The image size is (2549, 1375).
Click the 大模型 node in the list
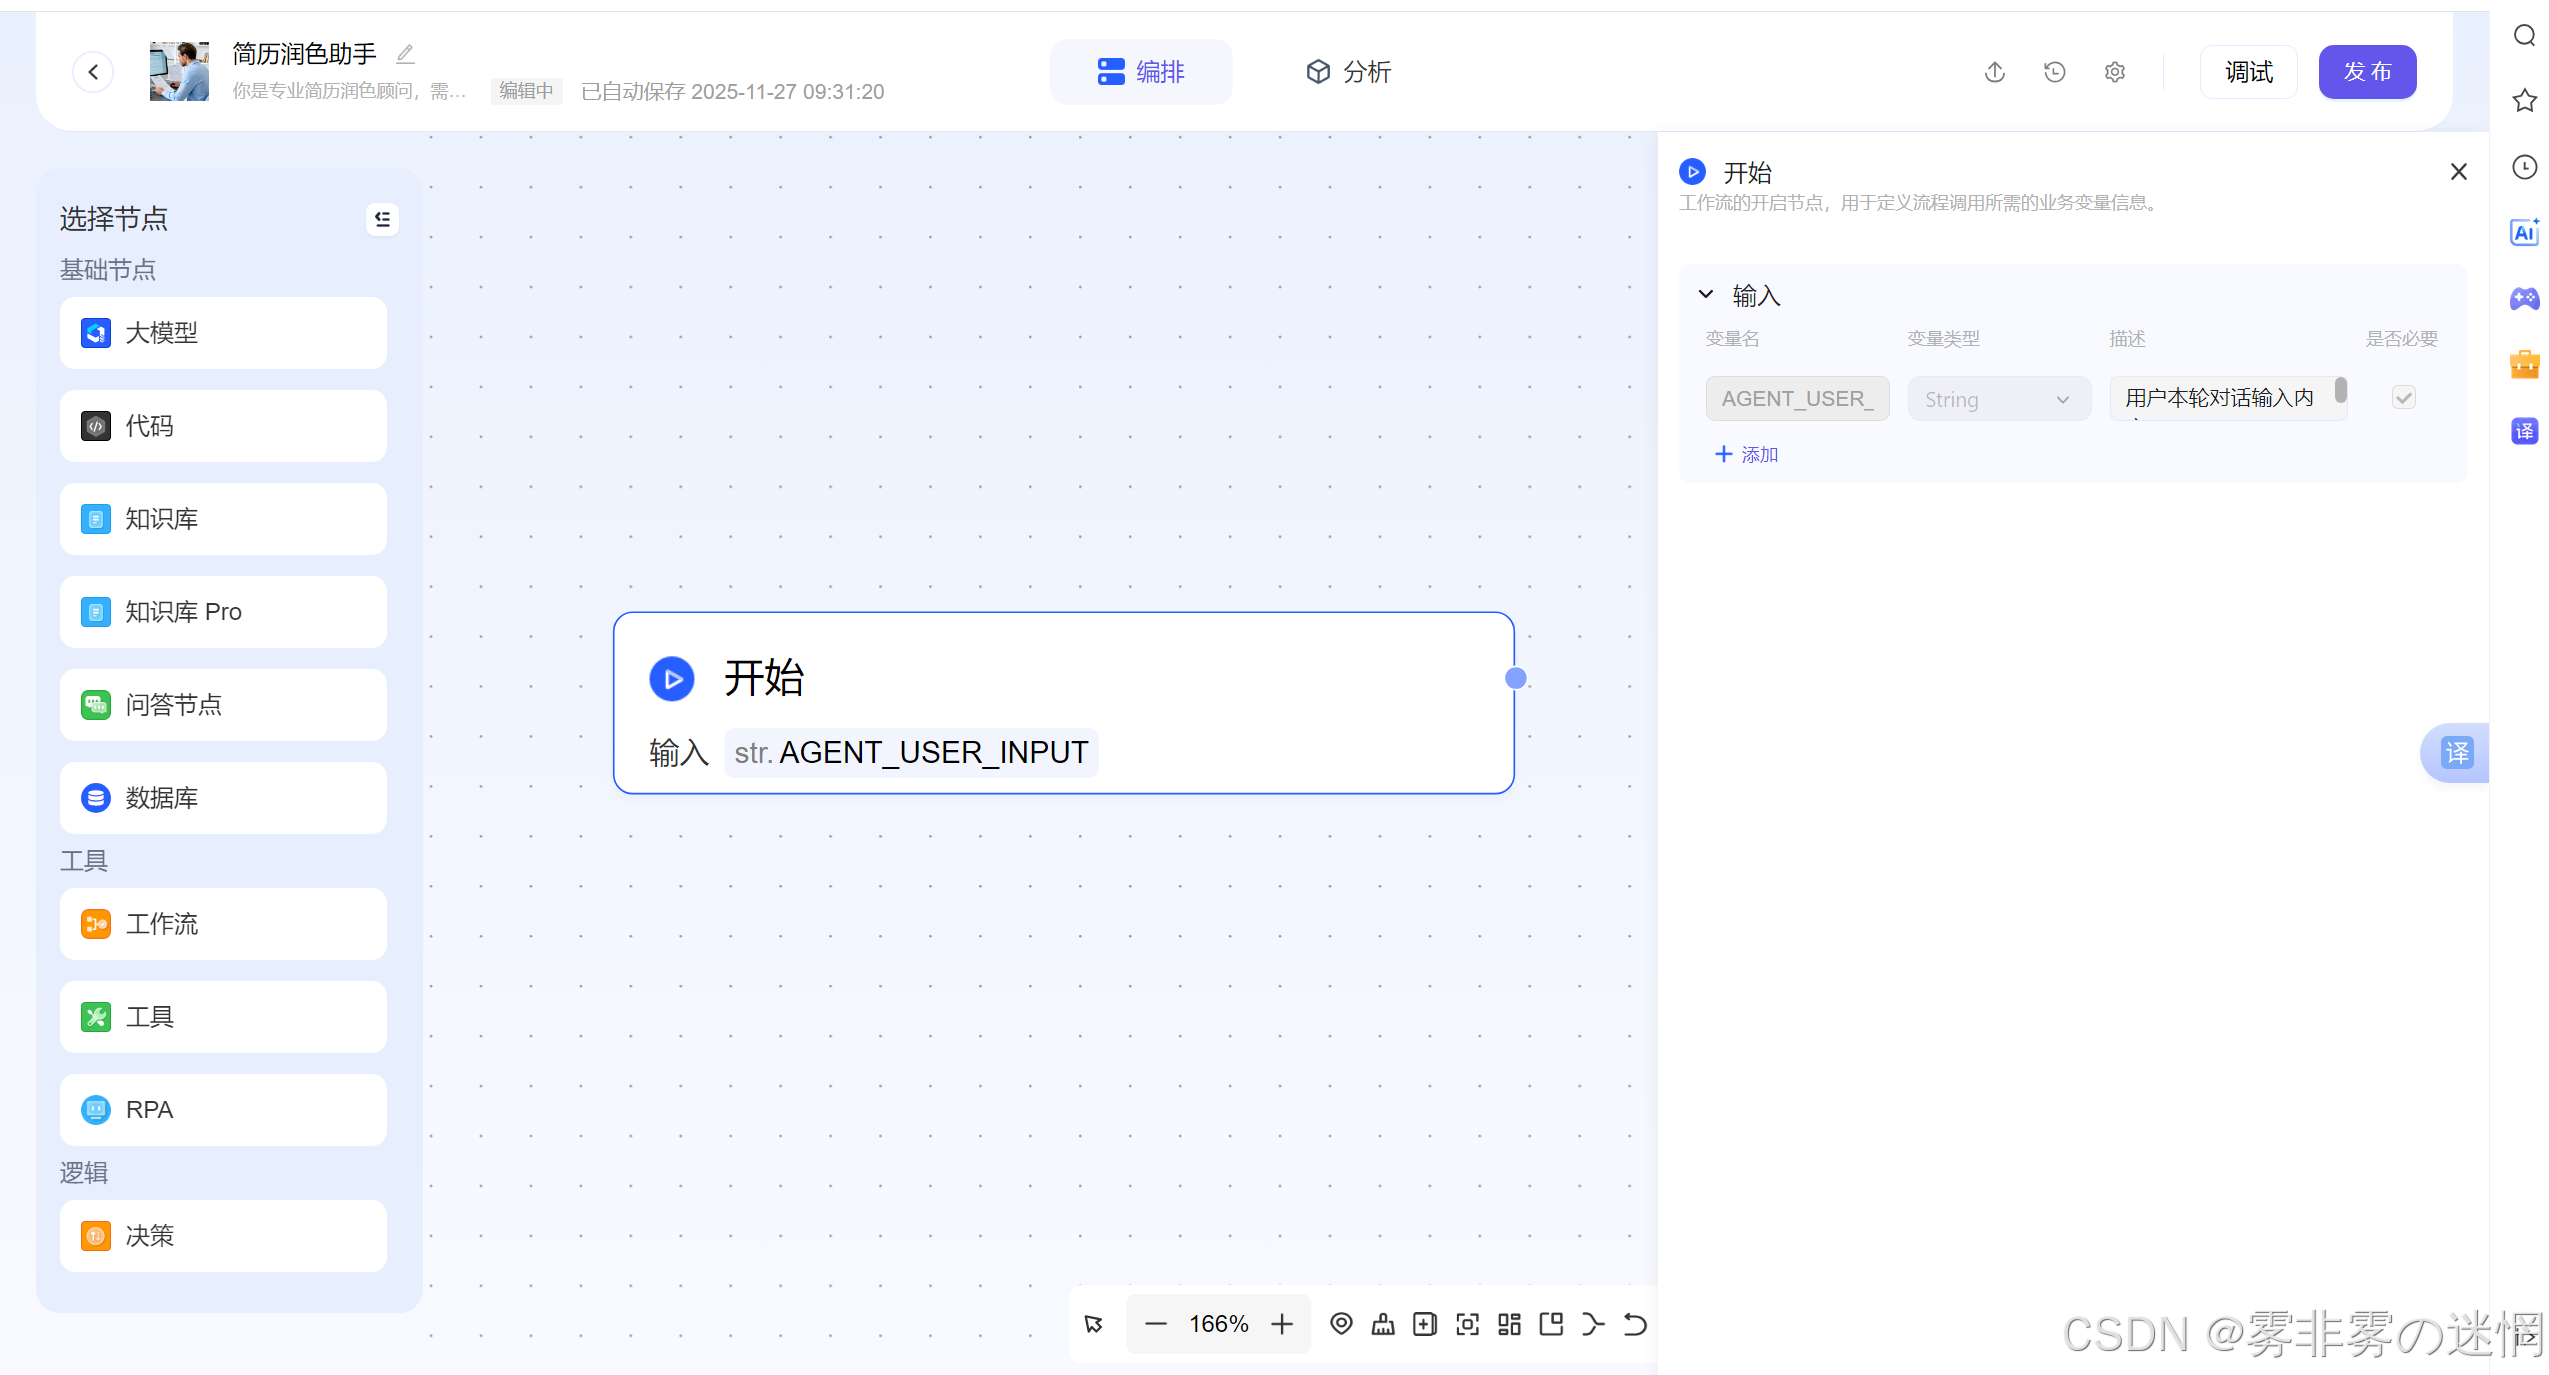pos(223,333)
